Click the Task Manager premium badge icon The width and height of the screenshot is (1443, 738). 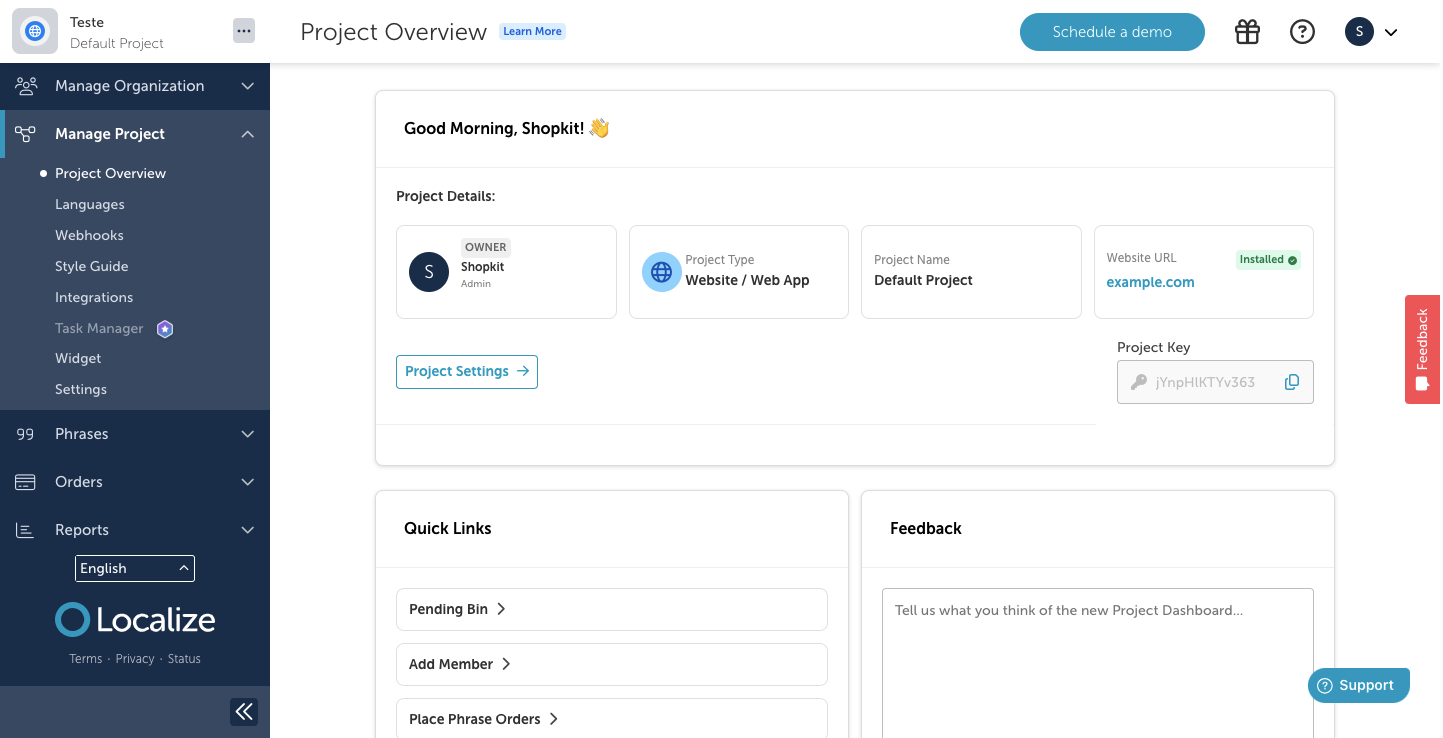click(165, 329)
